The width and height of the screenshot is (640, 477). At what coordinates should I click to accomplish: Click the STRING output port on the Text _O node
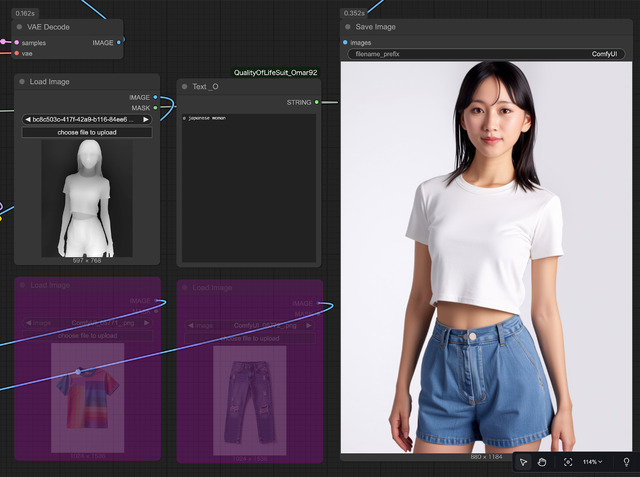pyautogui.click(x=317, y=102)
